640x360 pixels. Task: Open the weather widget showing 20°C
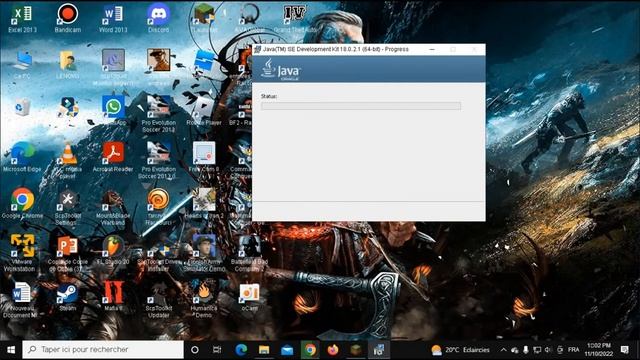click(460, 350)
